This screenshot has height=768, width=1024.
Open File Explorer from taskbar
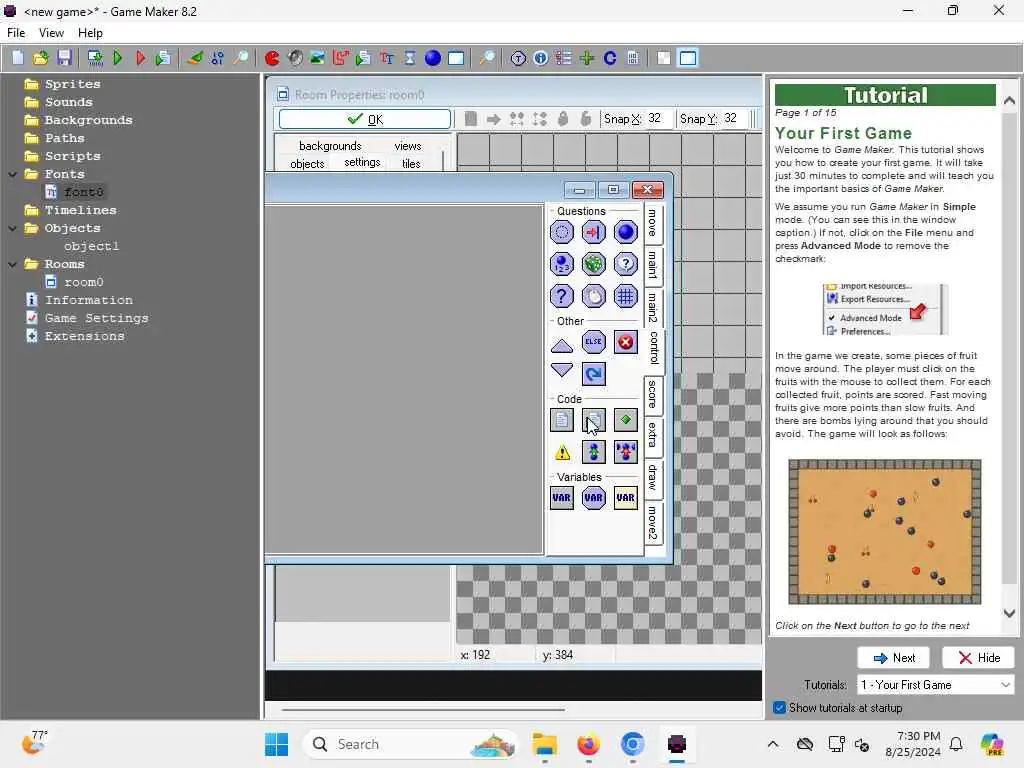click(x=544, y=744)
